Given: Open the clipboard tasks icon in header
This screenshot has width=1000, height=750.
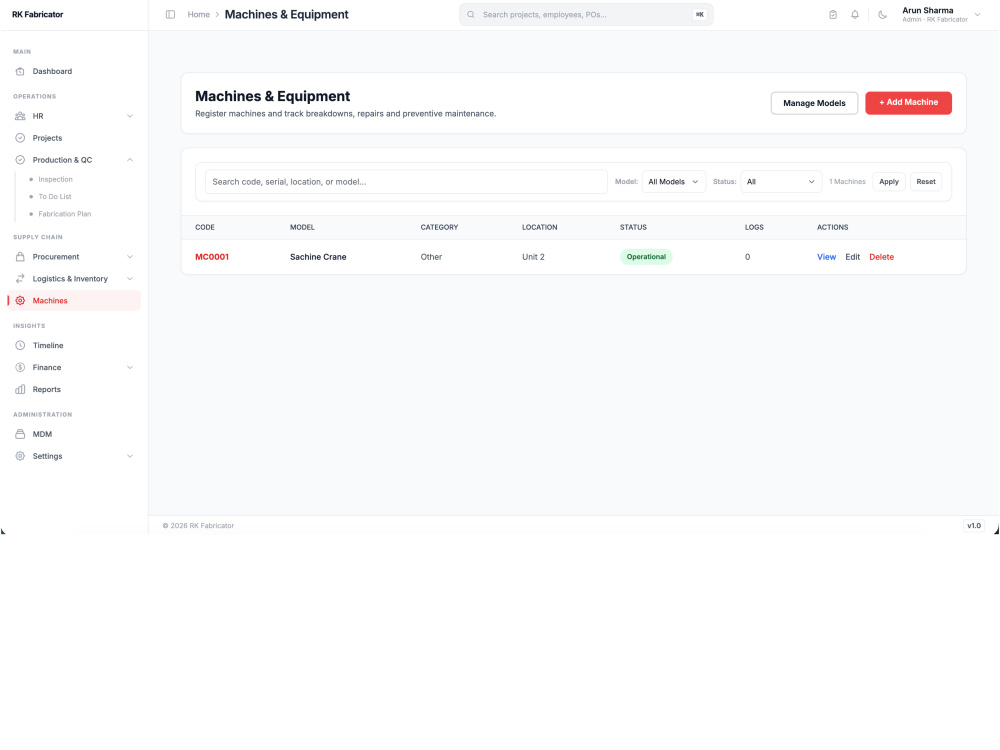Looking at the screenshot, I should click(x=833, y=15).
